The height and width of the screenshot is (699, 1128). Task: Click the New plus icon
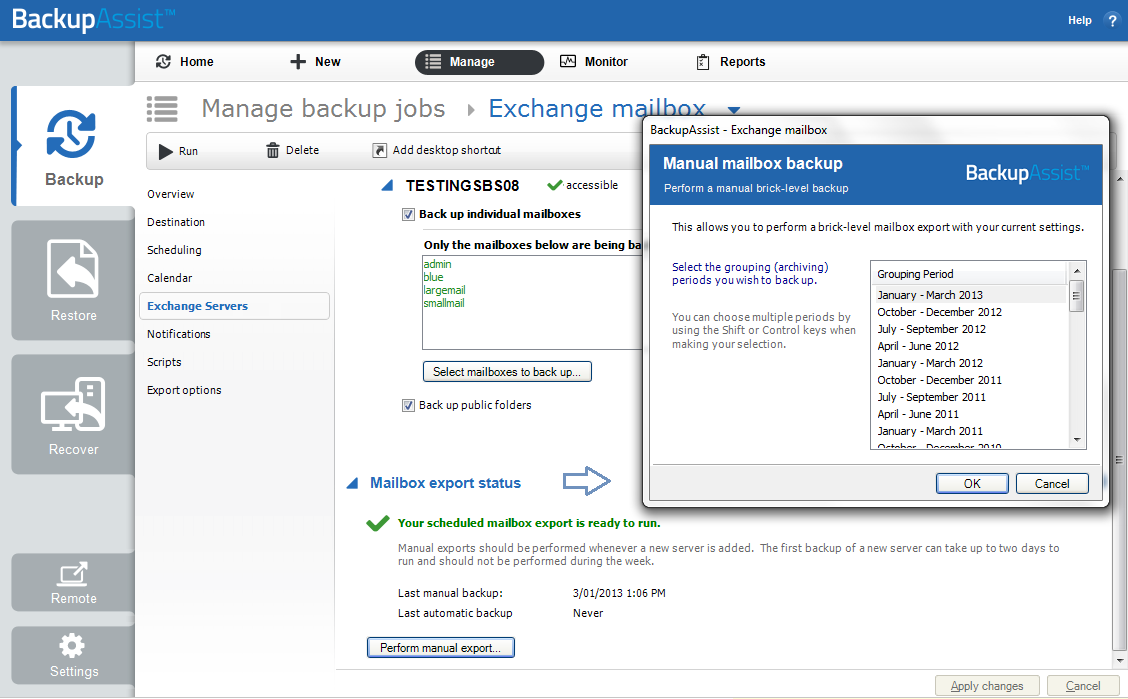coord(298,62)
